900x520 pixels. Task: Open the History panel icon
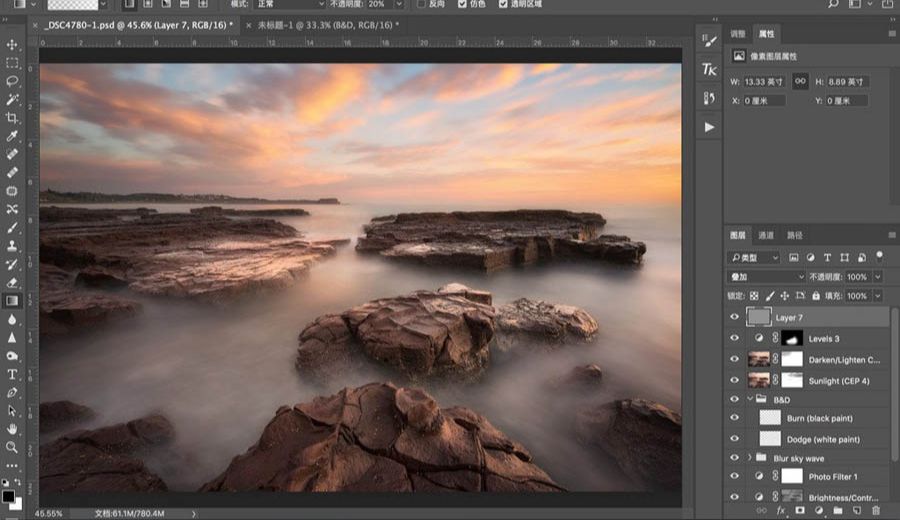click(x=709, y=98)
